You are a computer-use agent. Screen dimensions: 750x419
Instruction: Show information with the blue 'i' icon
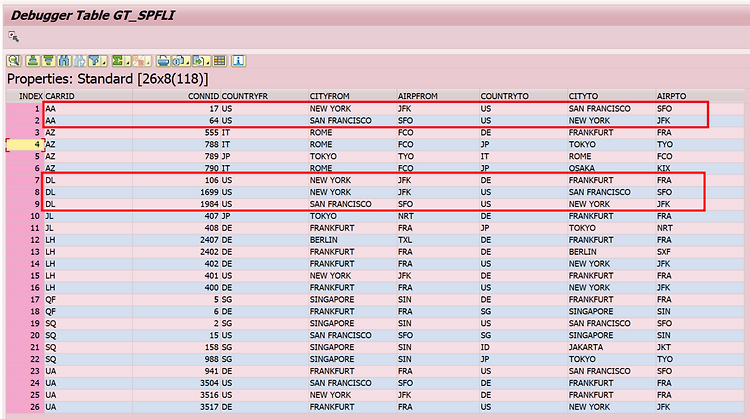point(238,61)
